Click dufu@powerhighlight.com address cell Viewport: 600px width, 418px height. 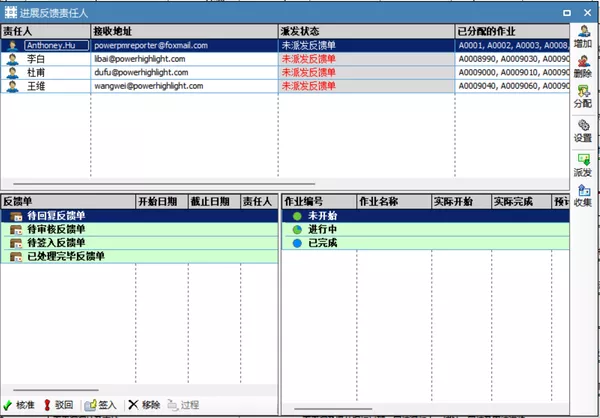pyautogui.click(x=184, y=73)
